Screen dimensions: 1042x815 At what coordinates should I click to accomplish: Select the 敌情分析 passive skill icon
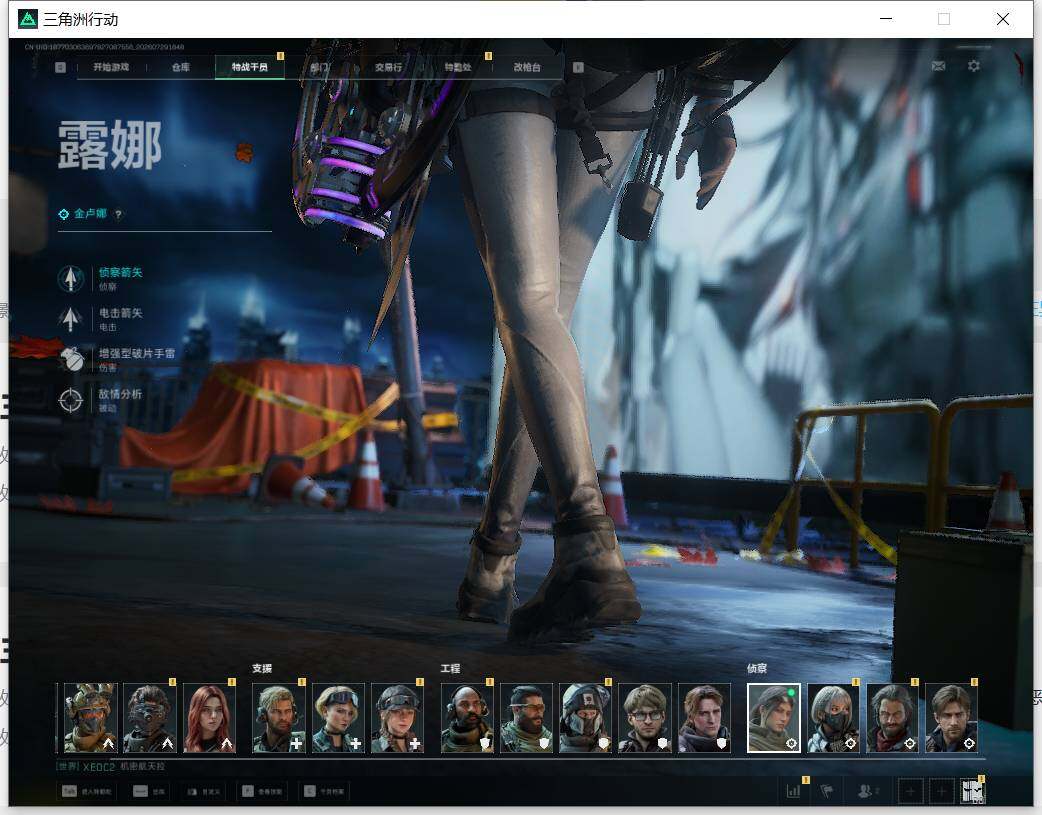coord(70,400)
